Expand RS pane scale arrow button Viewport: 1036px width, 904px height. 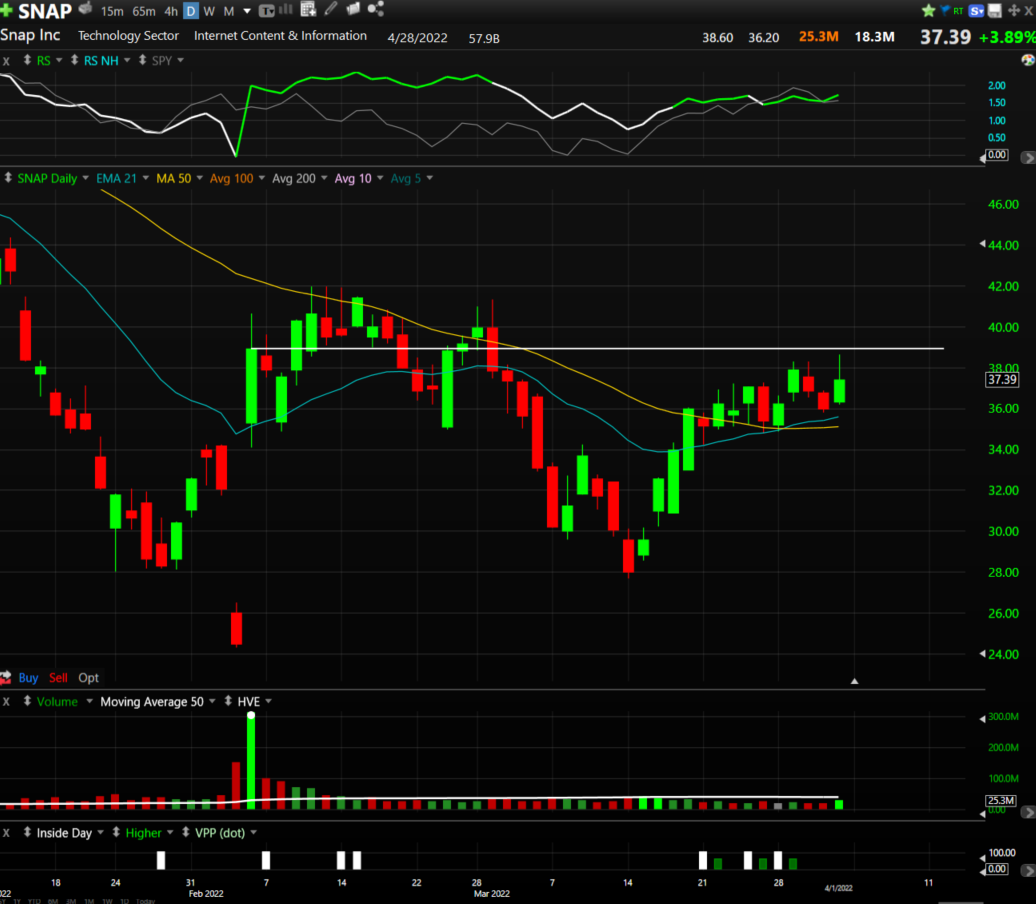pos(1027,157)
